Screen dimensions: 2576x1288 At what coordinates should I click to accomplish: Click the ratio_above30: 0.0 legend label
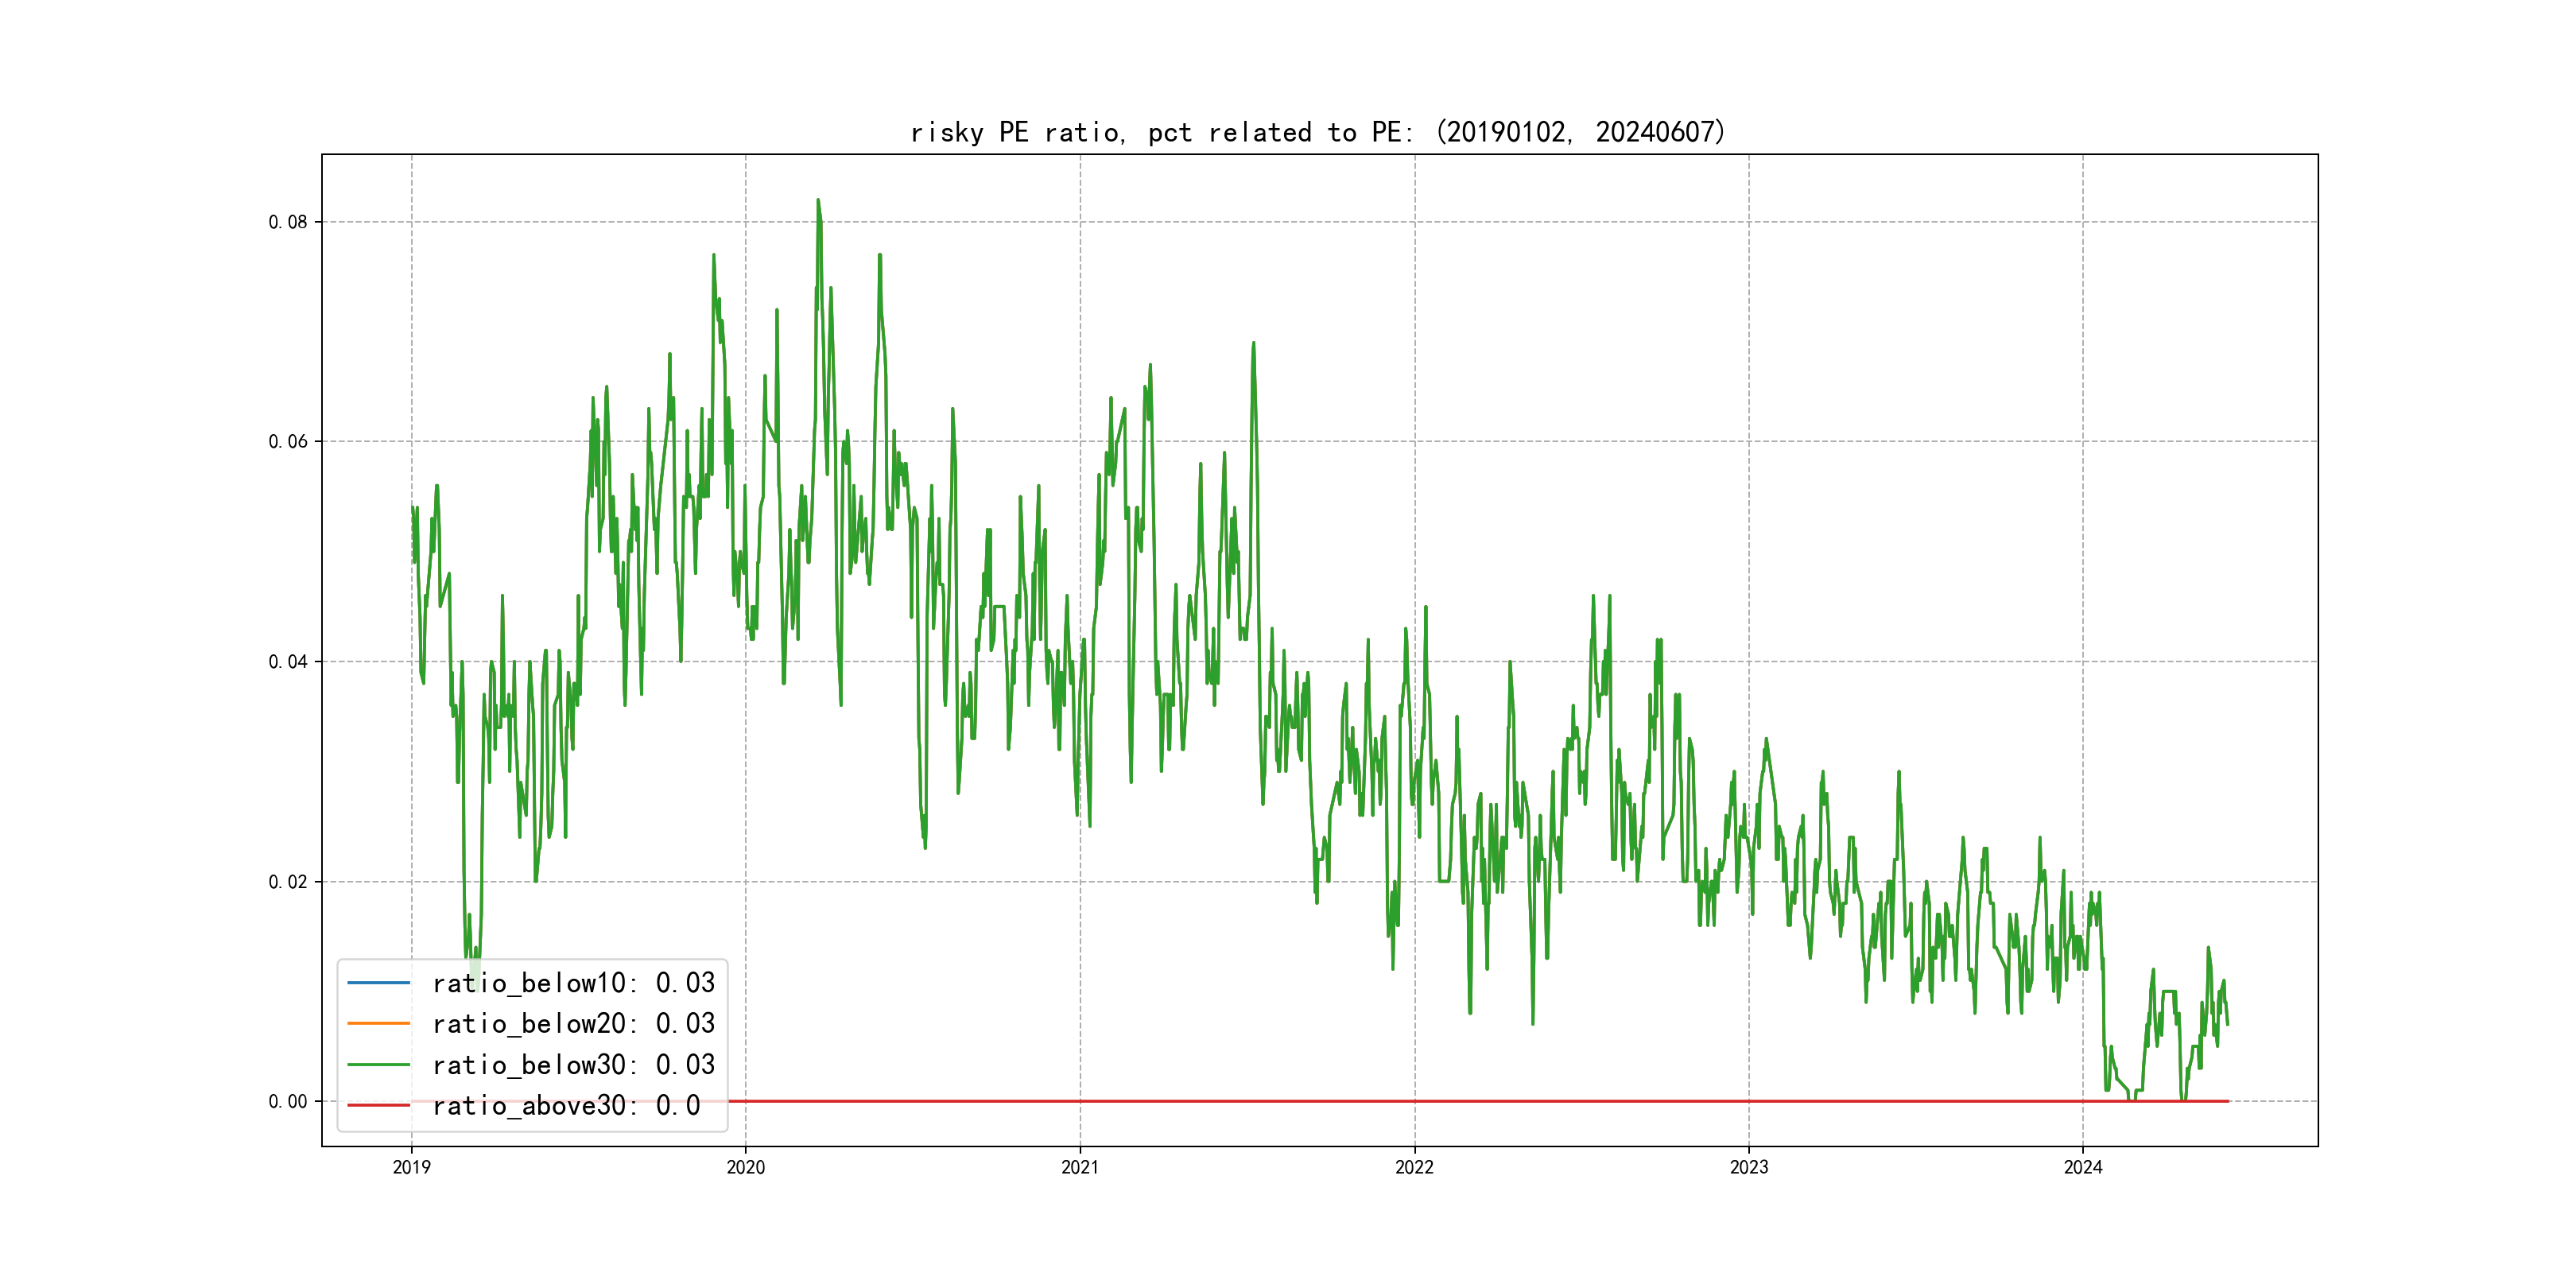click(x=566, y=1106)
